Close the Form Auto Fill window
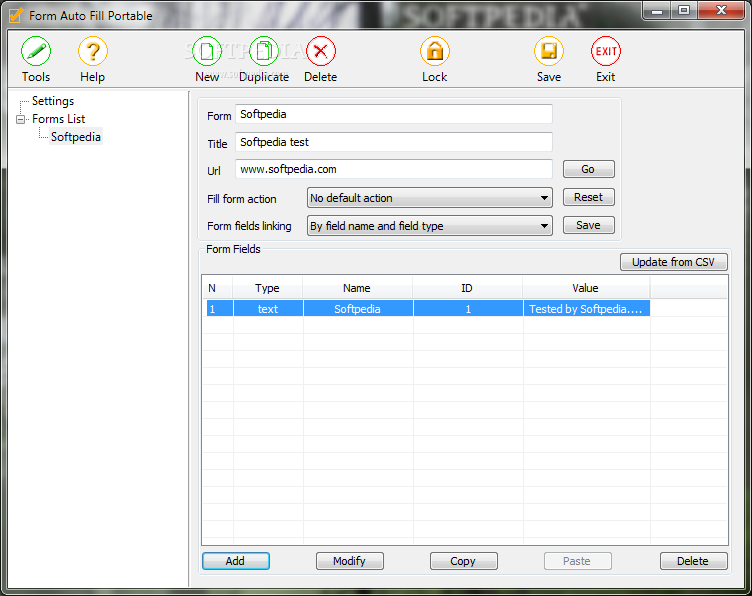This screenshot has height=596, width=752. point(721,11)
